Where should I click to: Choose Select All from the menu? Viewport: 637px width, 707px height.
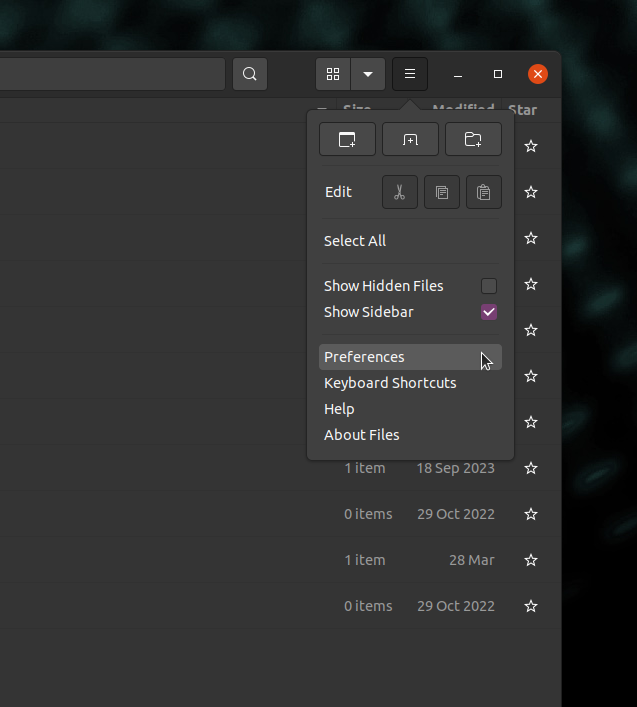point(355,241)
